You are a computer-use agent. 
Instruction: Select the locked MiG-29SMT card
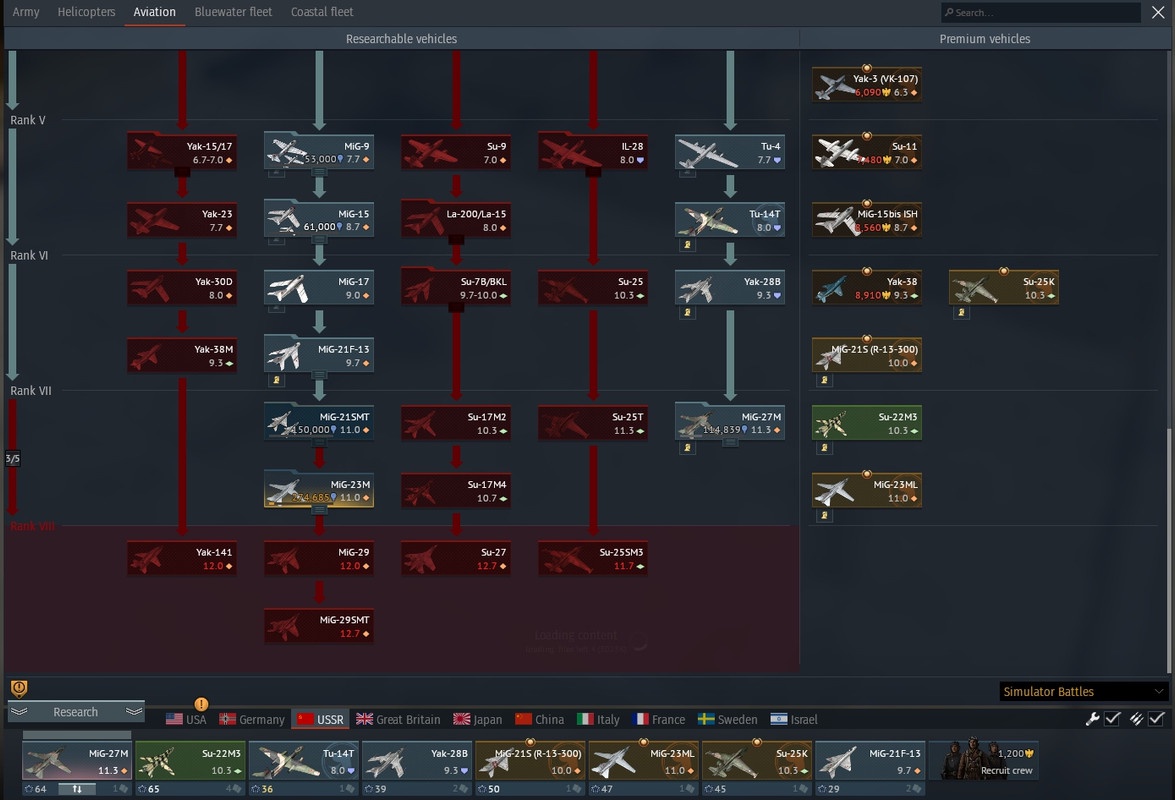point(318,625)
